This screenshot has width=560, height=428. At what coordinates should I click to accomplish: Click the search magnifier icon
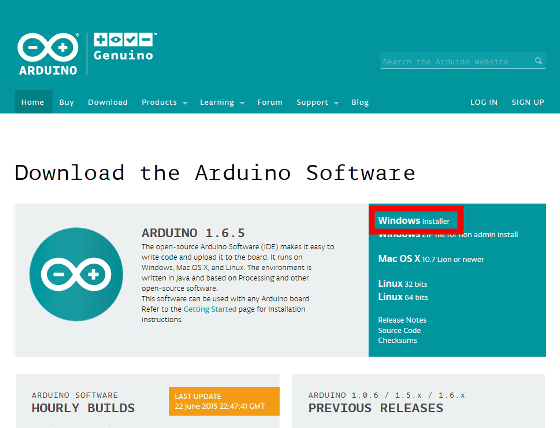[x=538, y=61]
